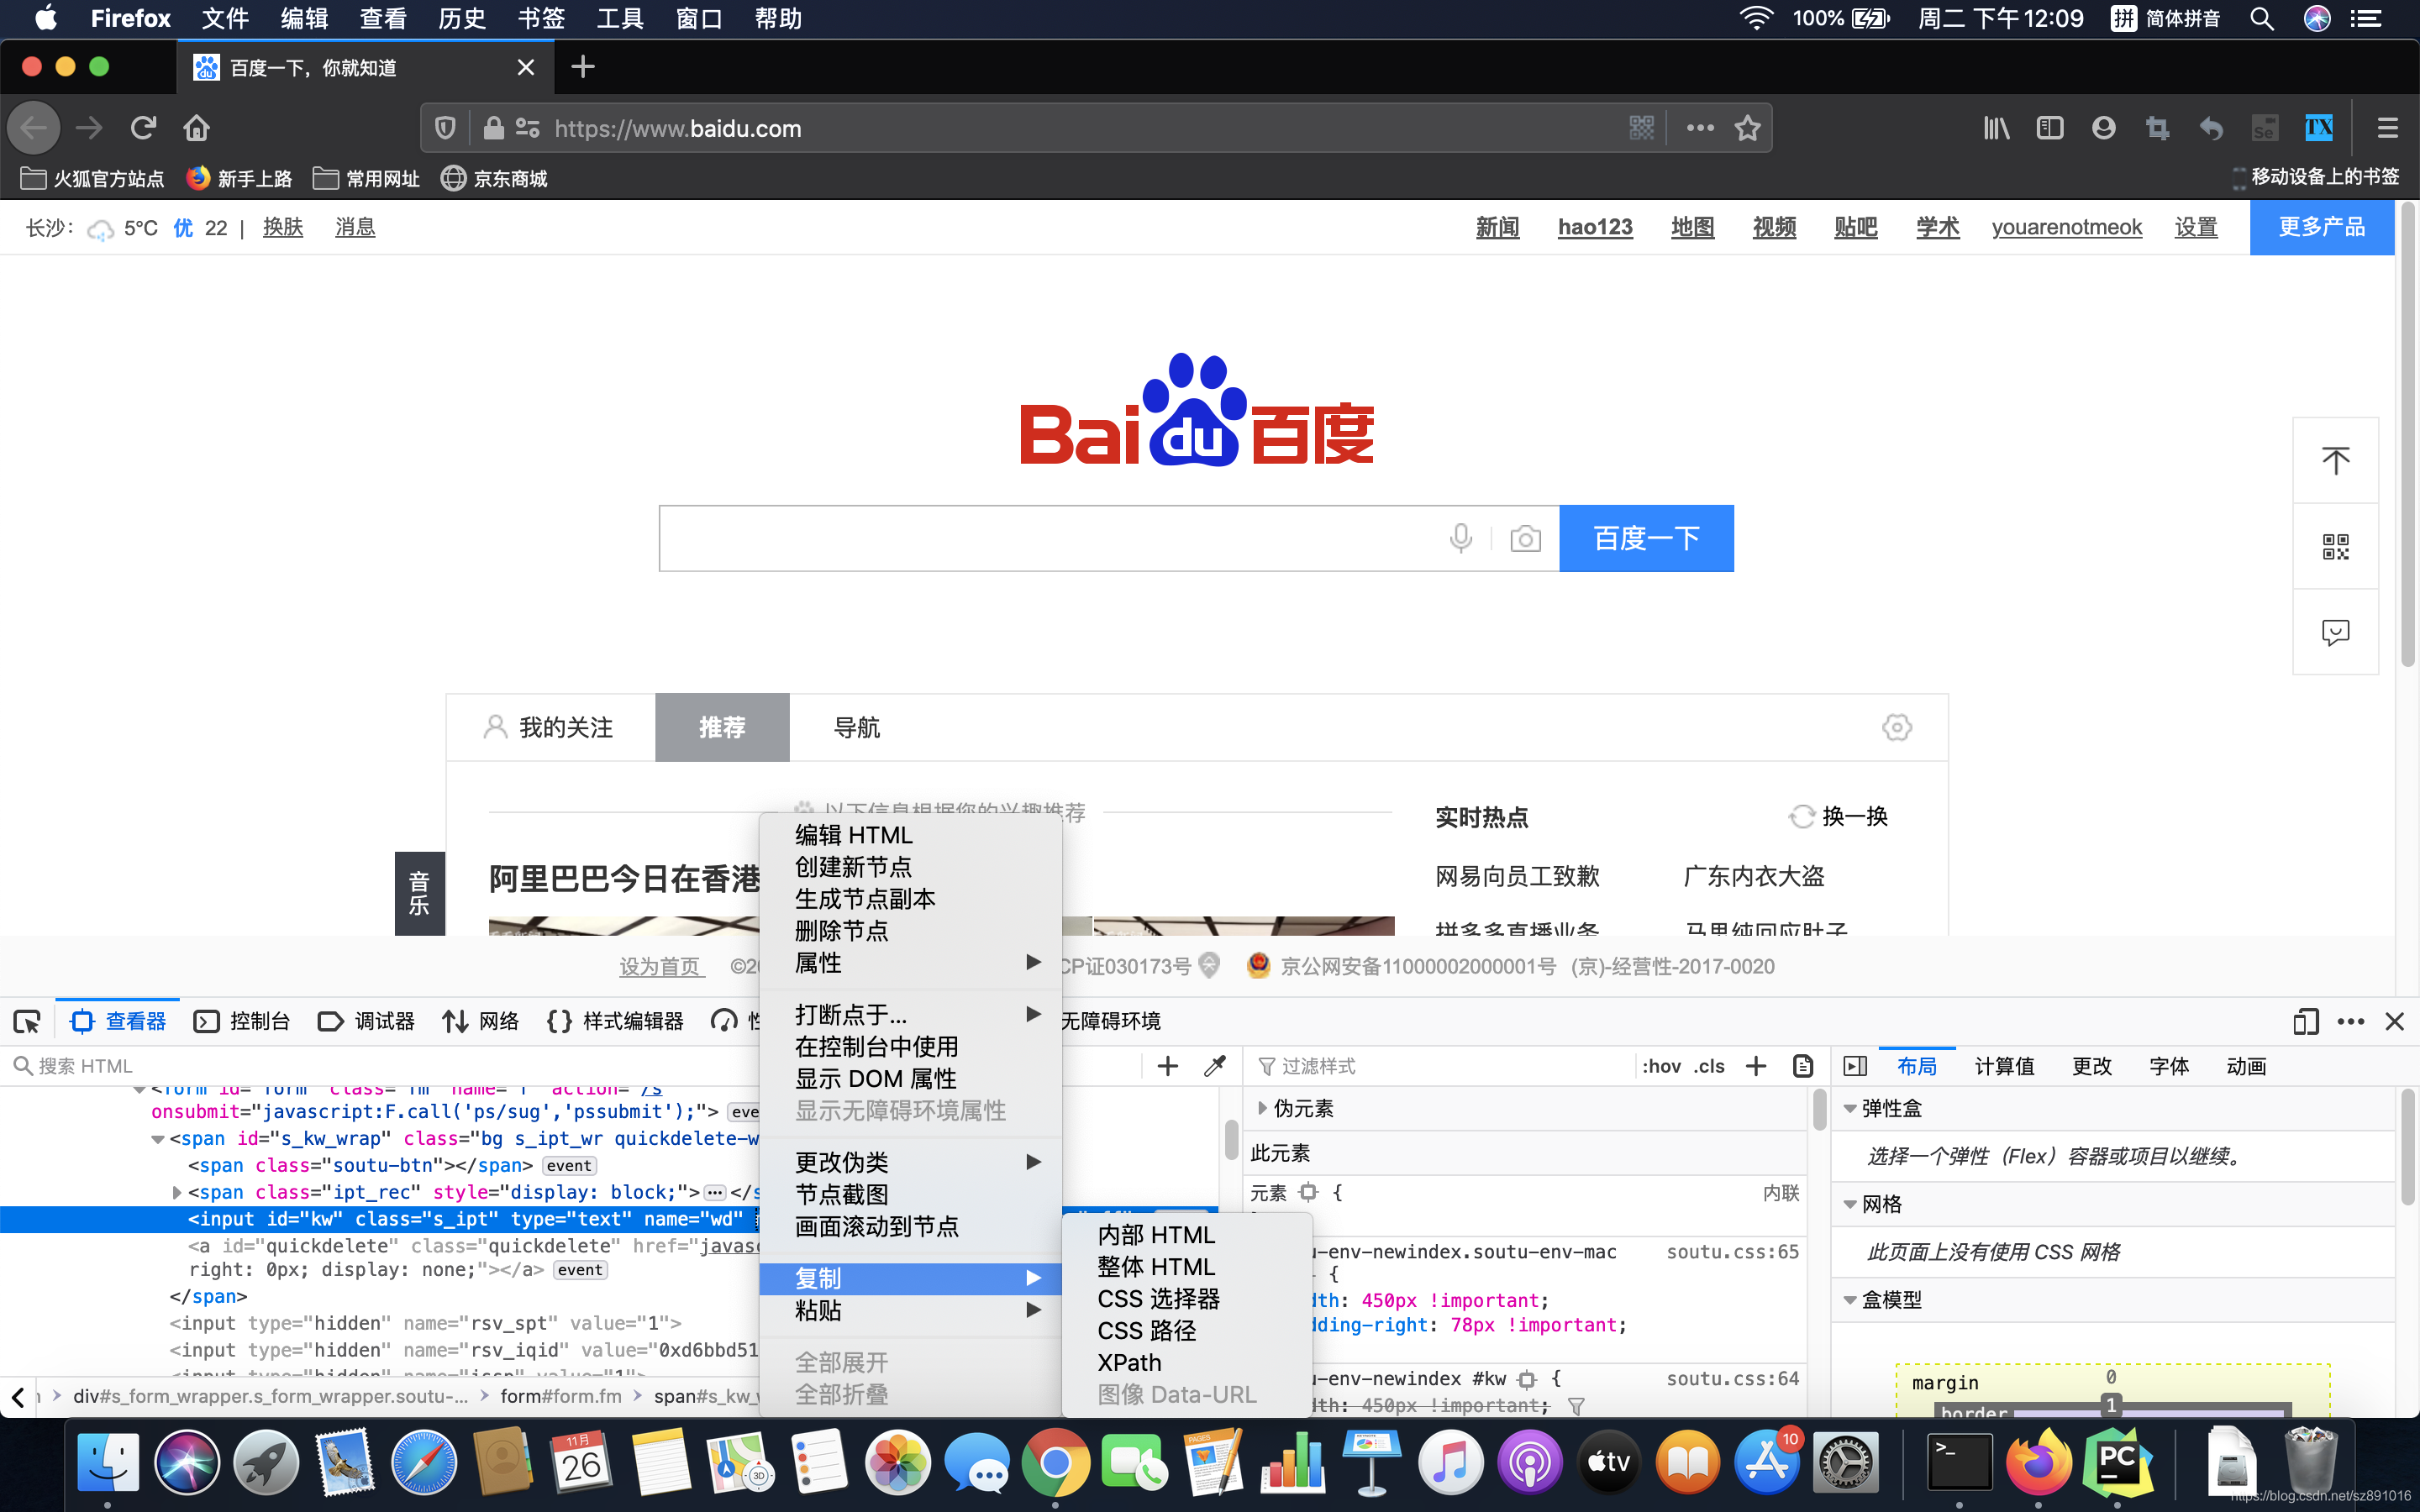Click the Firefox home button icon
The width and height of the screenshot is (2420, 1512).
pos(197,128)
